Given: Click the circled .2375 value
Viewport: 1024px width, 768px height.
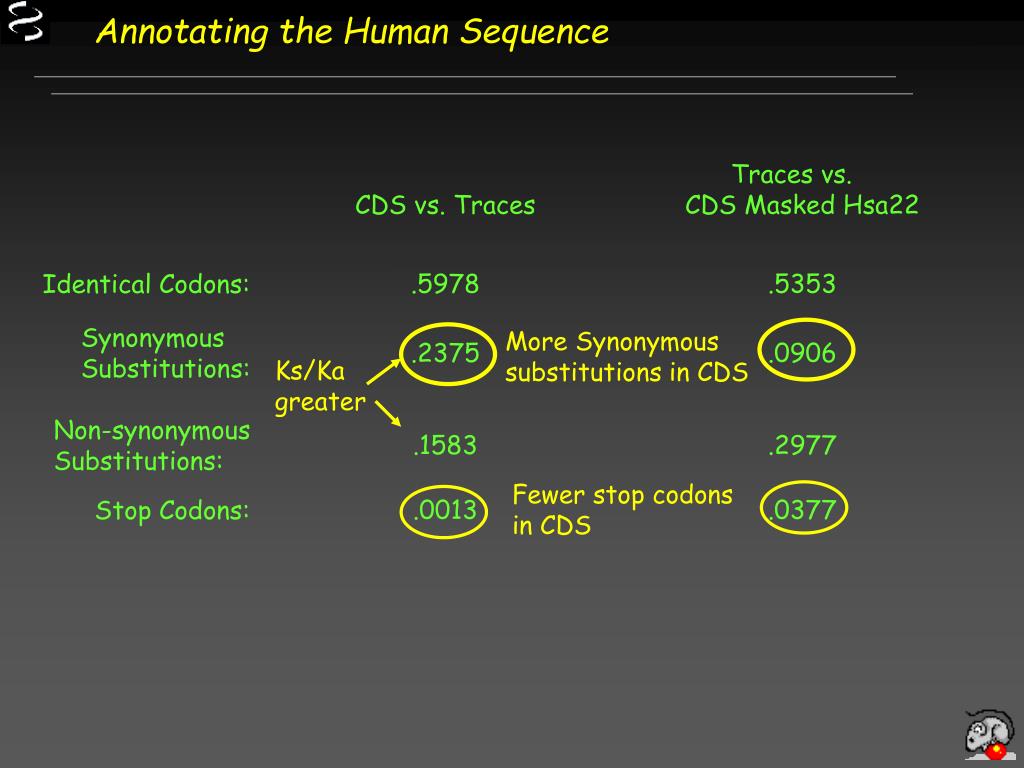Looking at the screenshot, I should point(446,353).
